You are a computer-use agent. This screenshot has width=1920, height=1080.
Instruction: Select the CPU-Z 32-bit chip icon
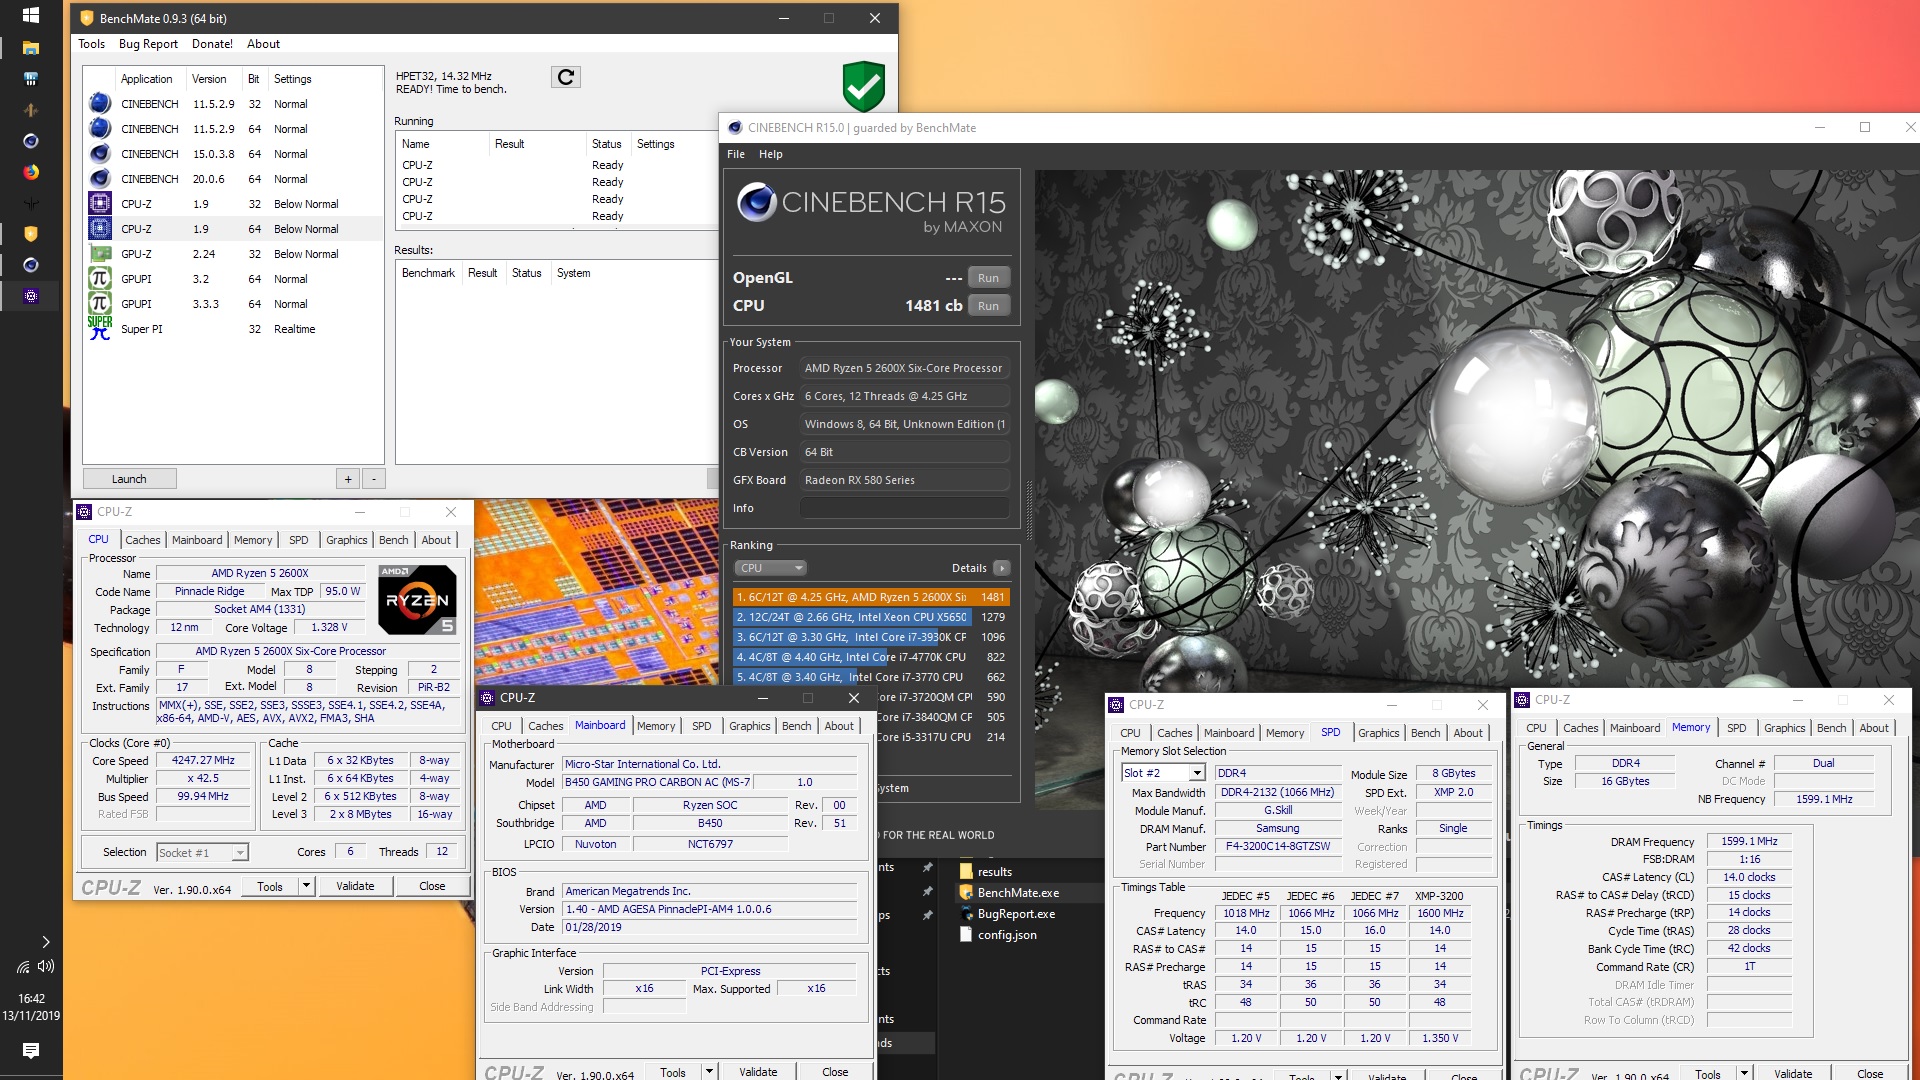(x=100, y=203)
